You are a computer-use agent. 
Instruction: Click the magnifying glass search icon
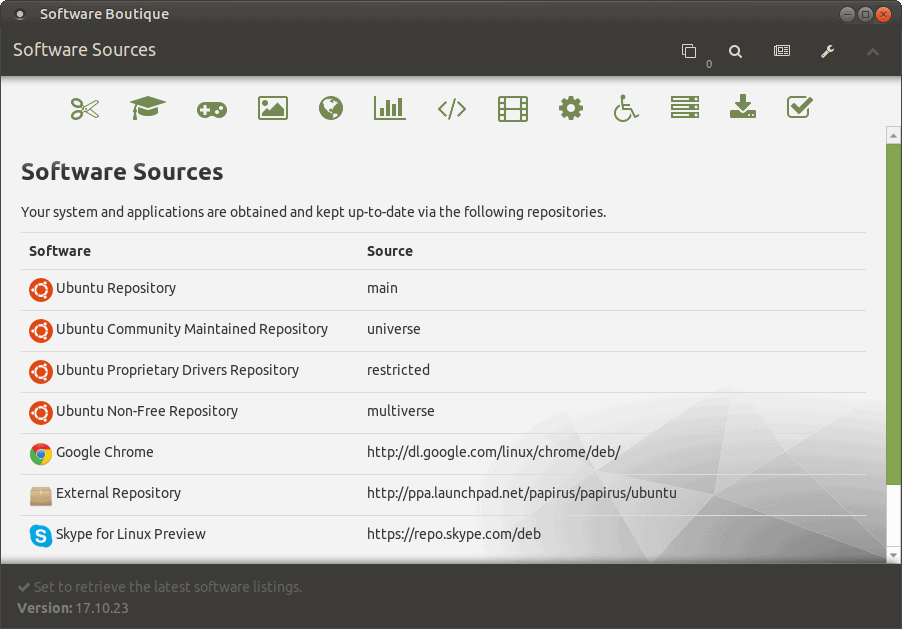(x=735, y=51)
